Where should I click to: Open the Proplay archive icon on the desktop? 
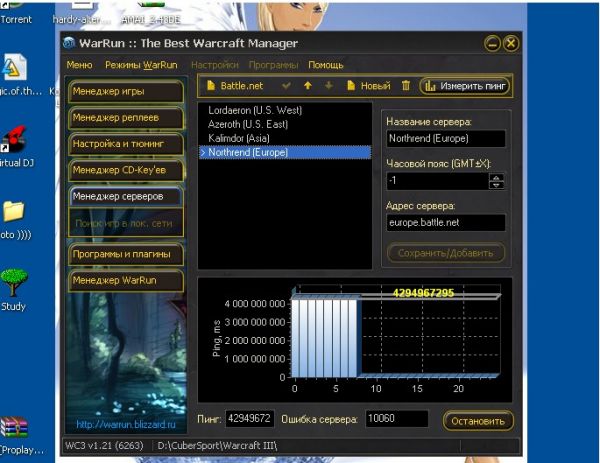tap(15, 428)
